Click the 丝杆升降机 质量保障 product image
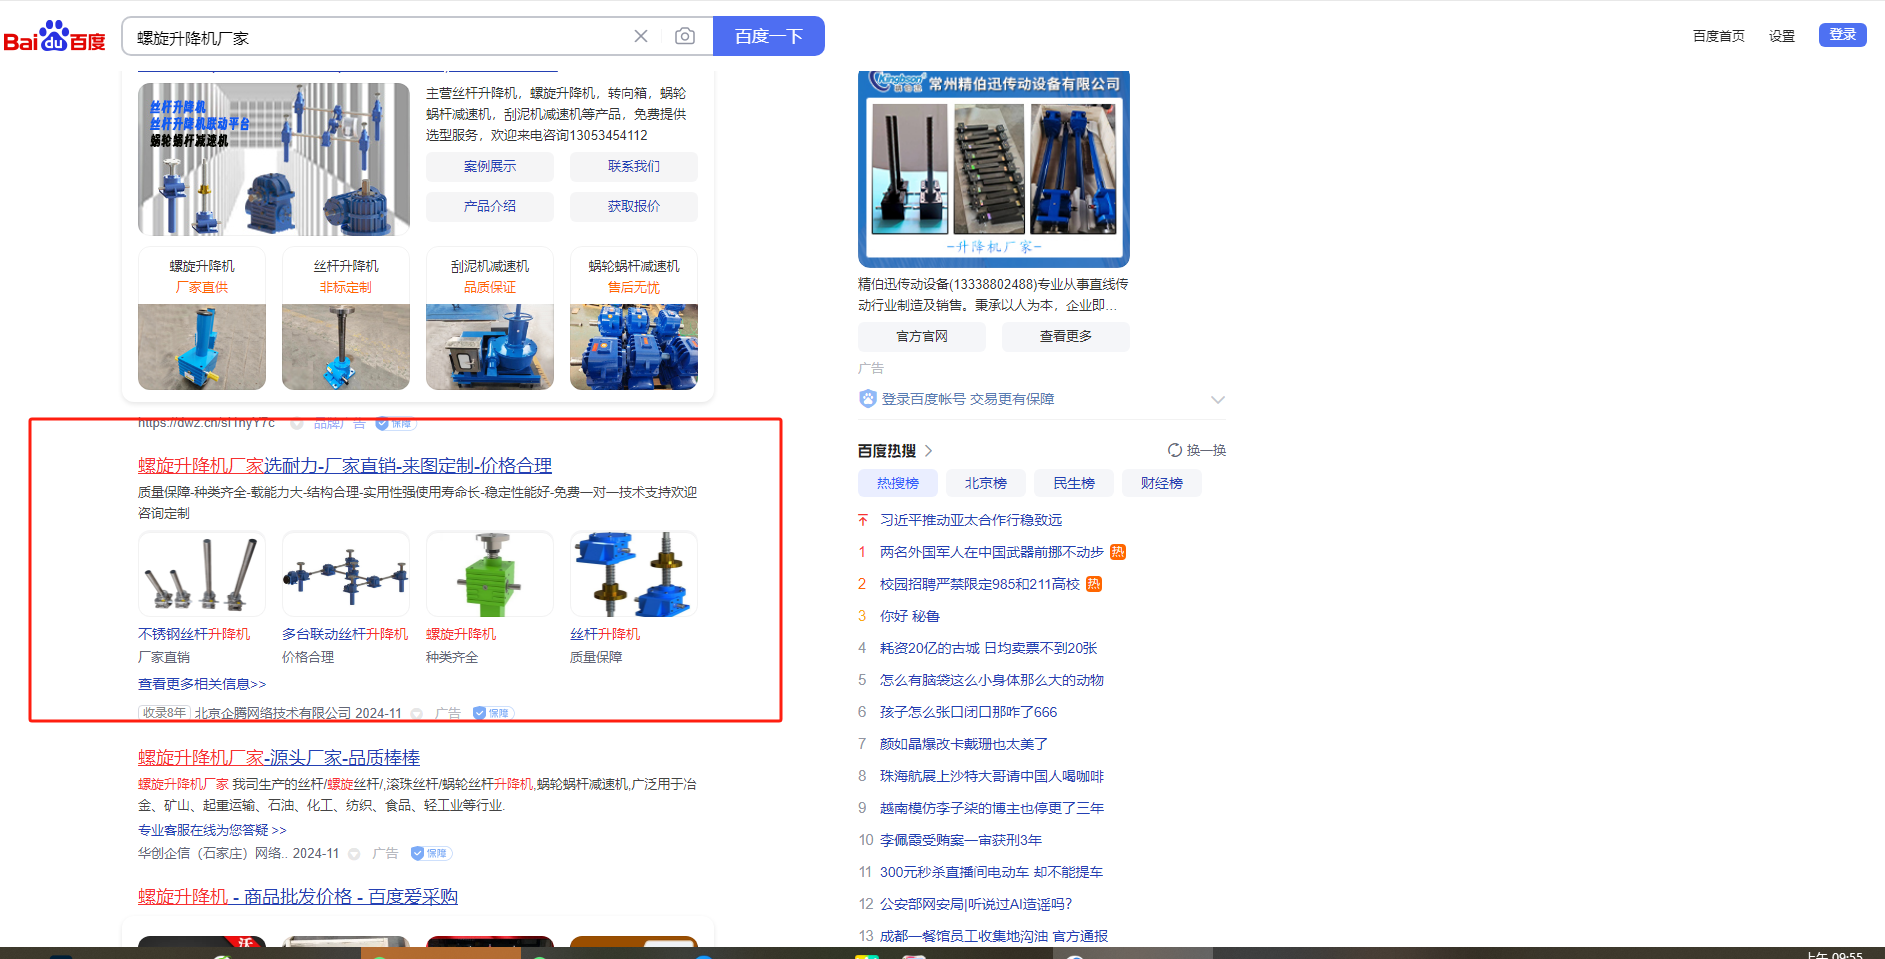The height and width of the screenshot is (959, 1885). [x=634, y=574]
